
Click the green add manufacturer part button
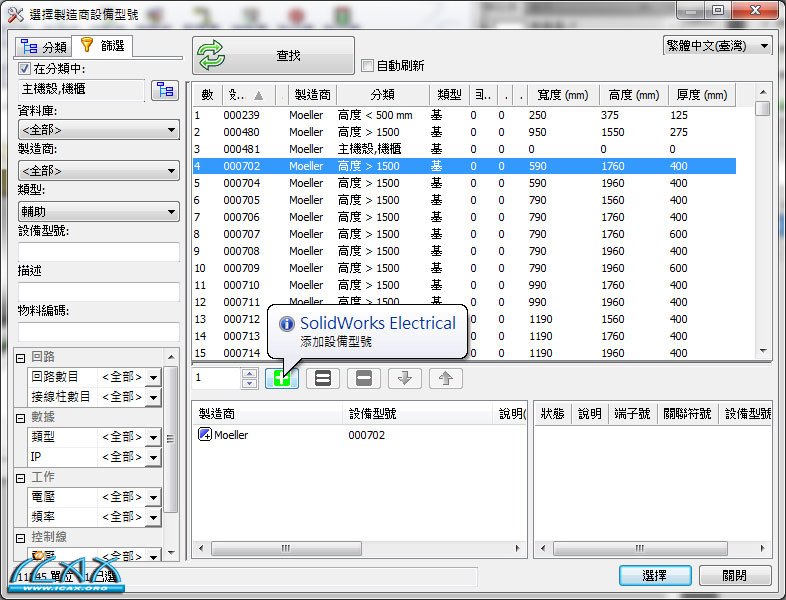click(x=282, y=378)
